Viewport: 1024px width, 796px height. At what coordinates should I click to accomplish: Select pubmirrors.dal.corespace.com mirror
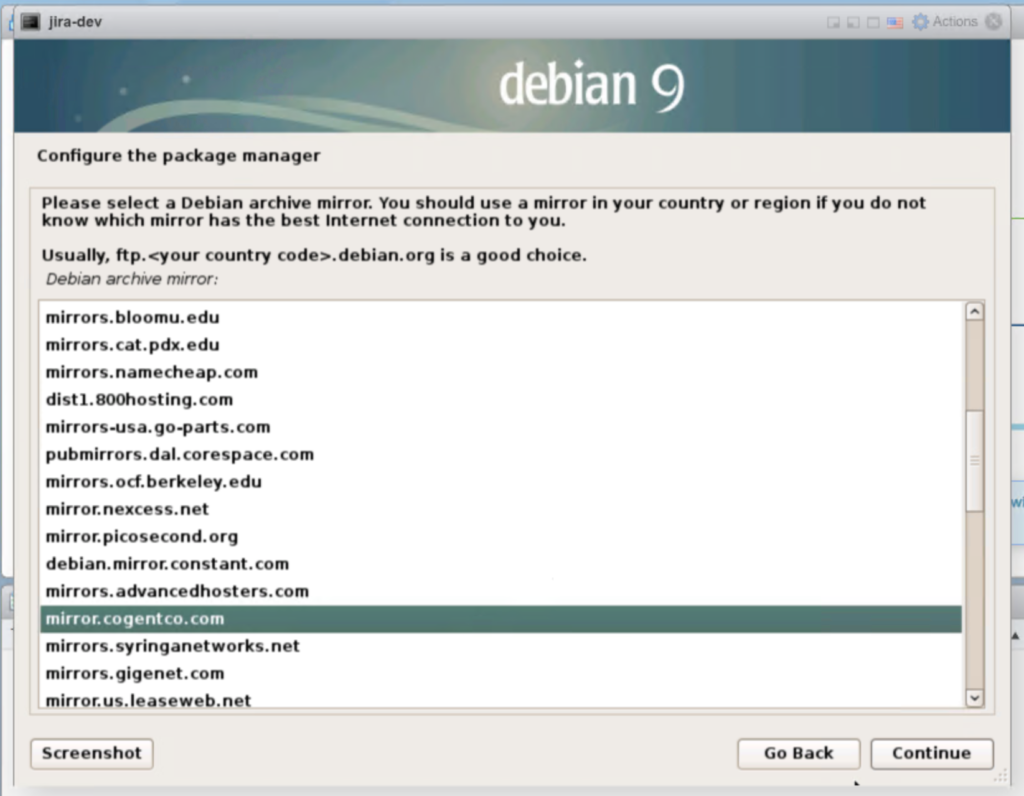click(501, 454)
